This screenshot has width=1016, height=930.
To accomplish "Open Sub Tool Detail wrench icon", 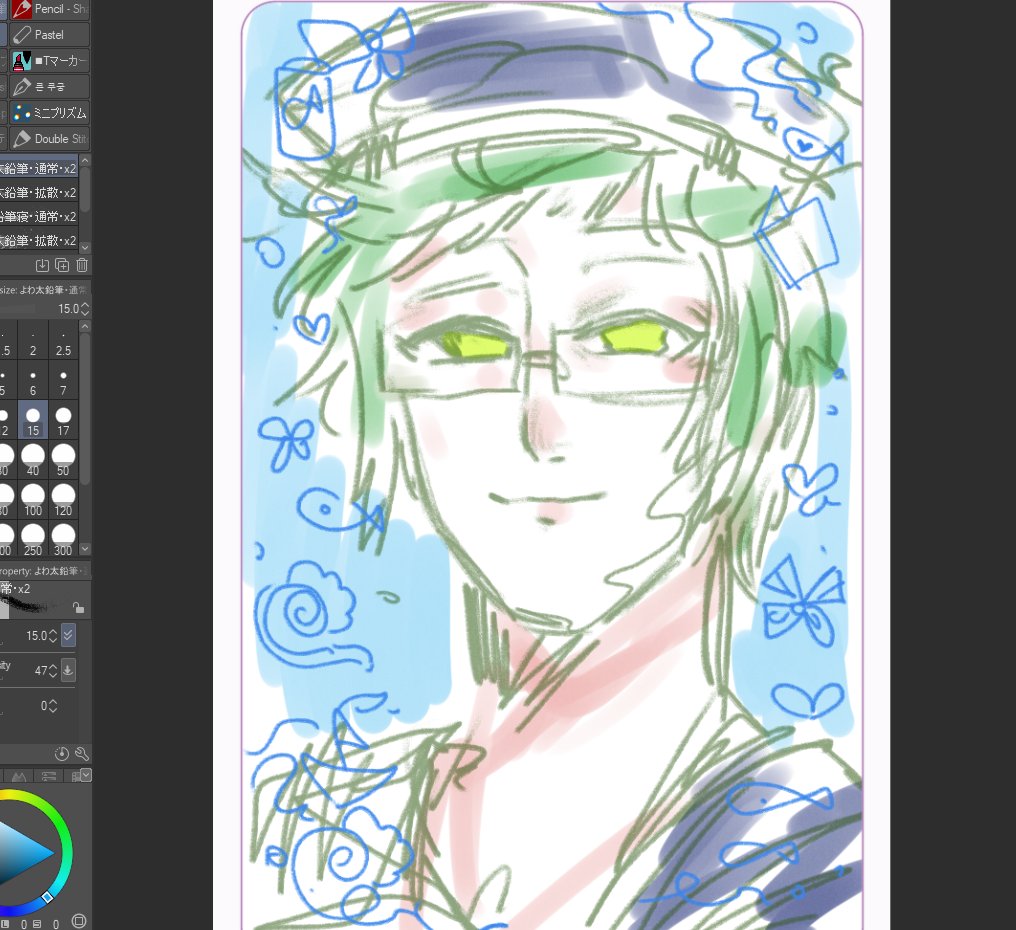I will (82, 754).
